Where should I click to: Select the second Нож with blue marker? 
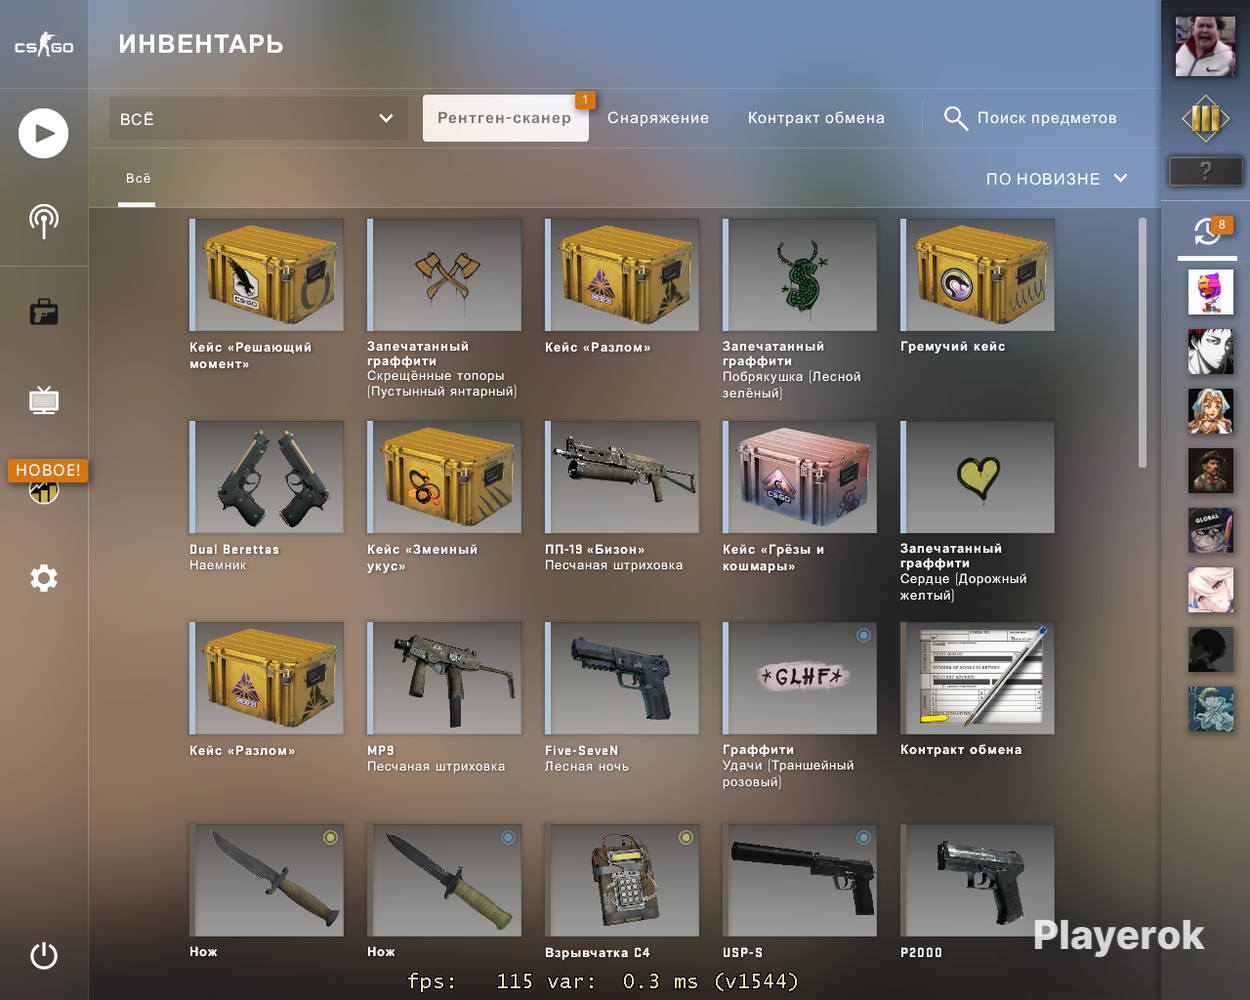[445, 880]
